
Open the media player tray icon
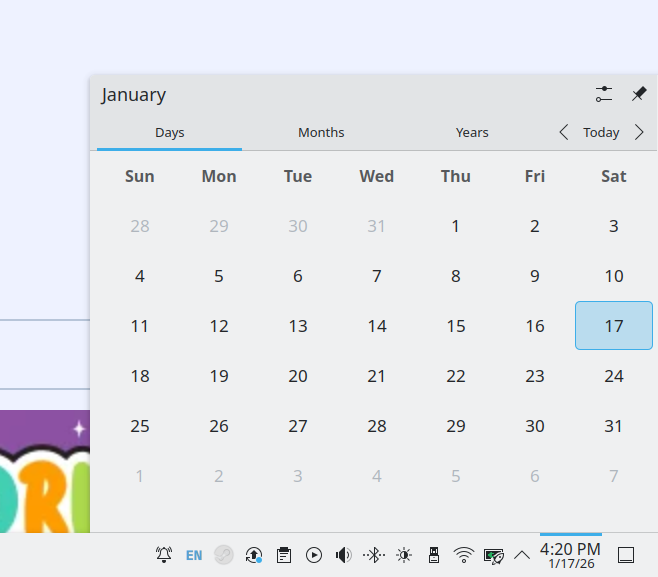(x=314, y=555)
